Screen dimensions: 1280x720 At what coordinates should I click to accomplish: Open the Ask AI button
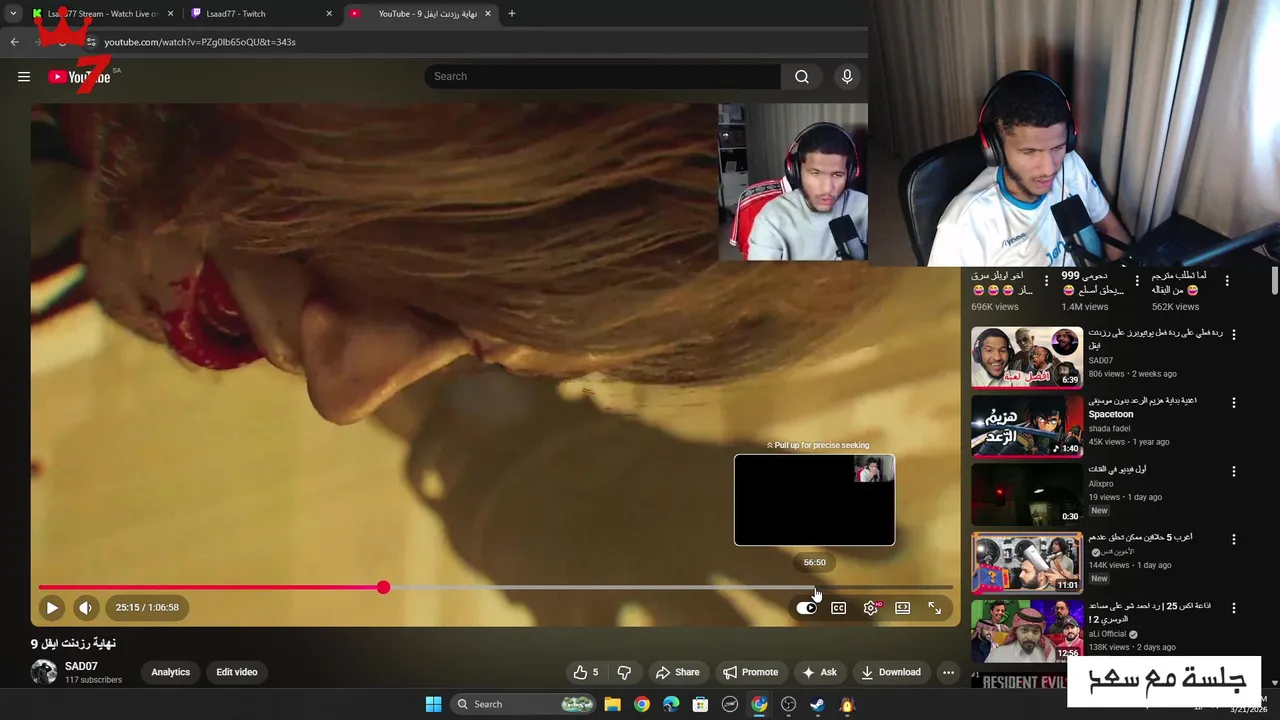click(819, 672)
